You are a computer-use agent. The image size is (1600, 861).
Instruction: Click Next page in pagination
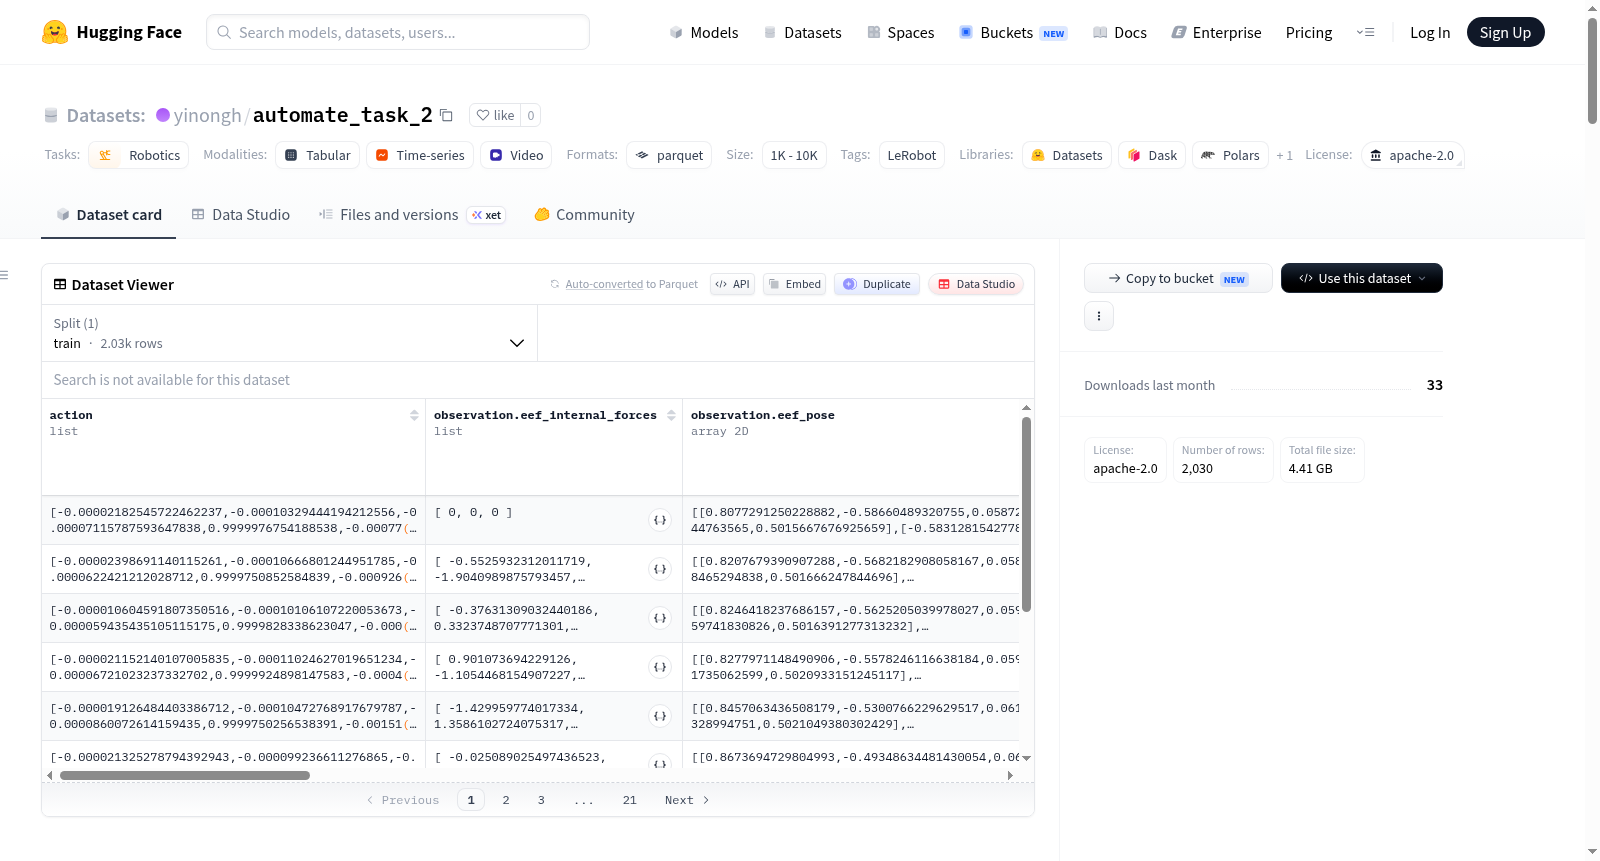[x=687, y=800]
